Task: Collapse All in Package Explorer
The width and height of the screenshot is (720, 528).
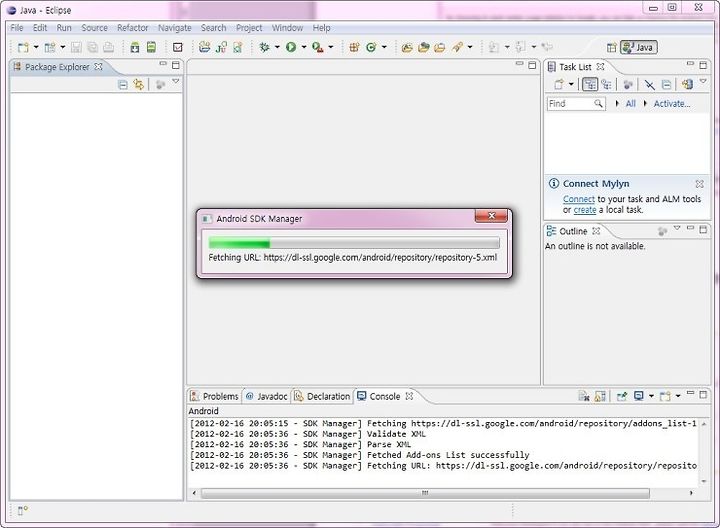Action: [123, 84]
